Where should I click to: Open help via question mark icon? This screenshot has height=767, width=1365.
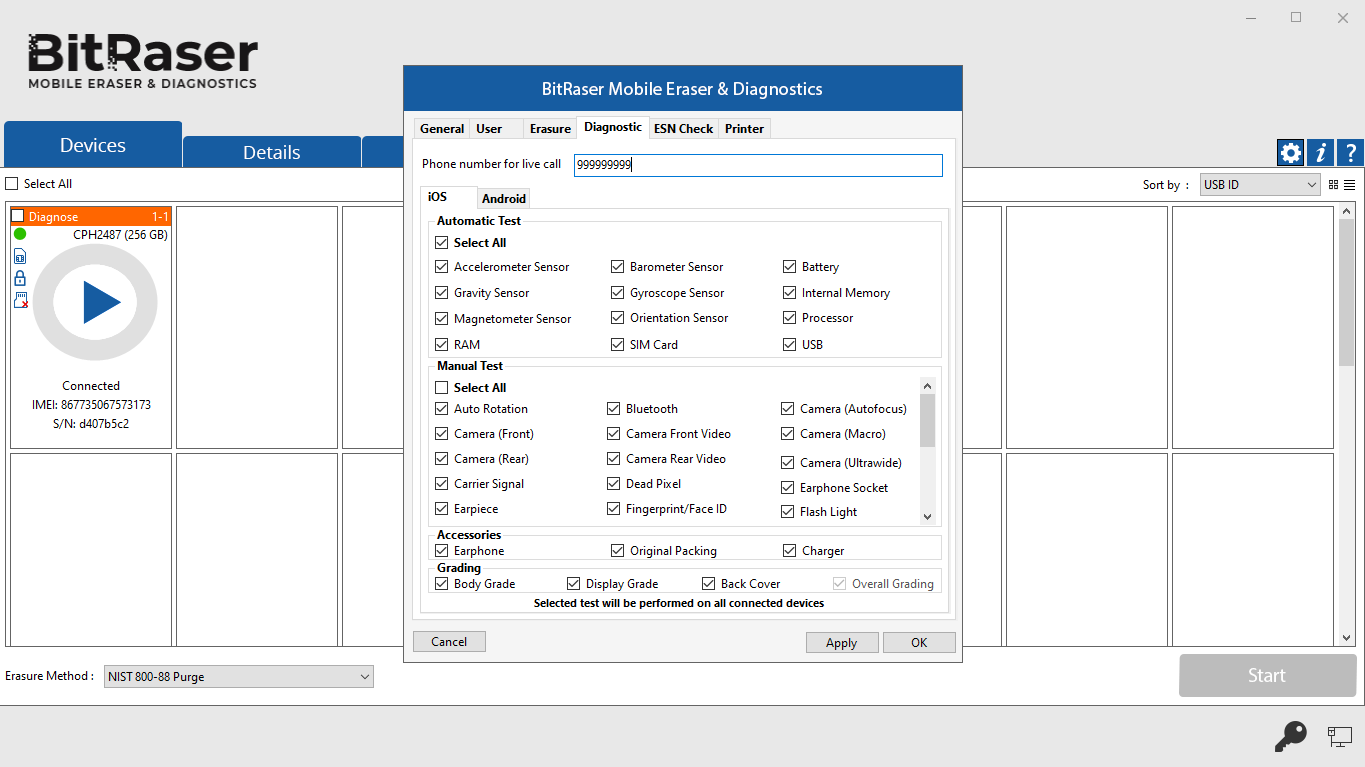tap(1350, 152)
